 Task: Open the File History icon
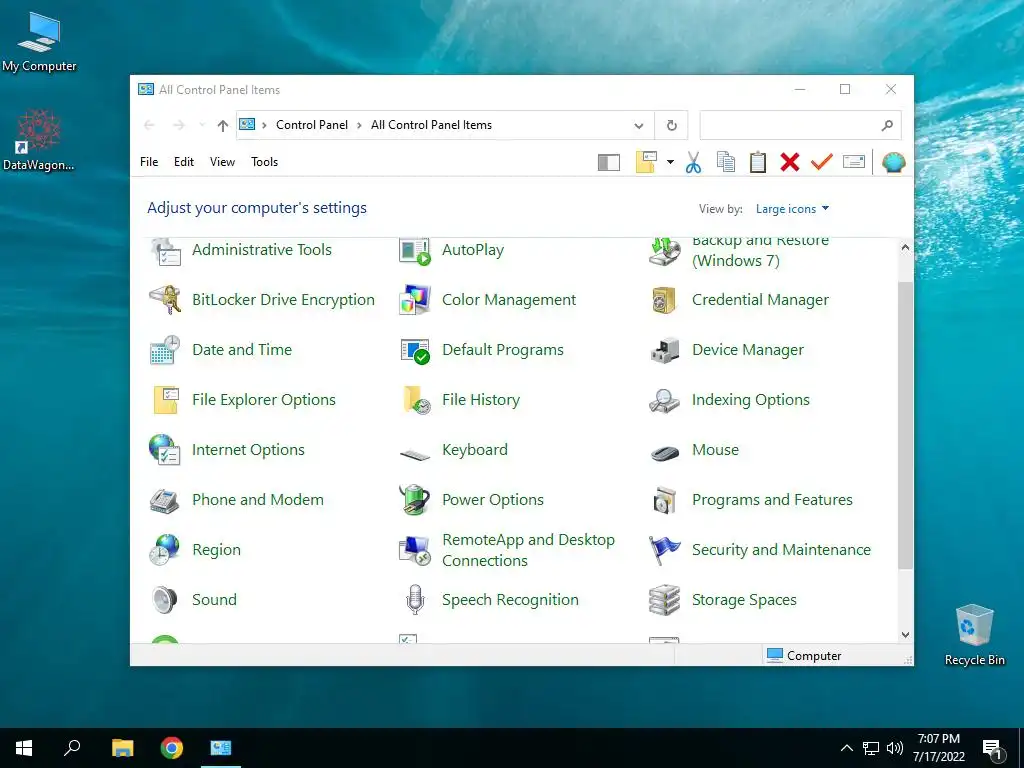417,400
